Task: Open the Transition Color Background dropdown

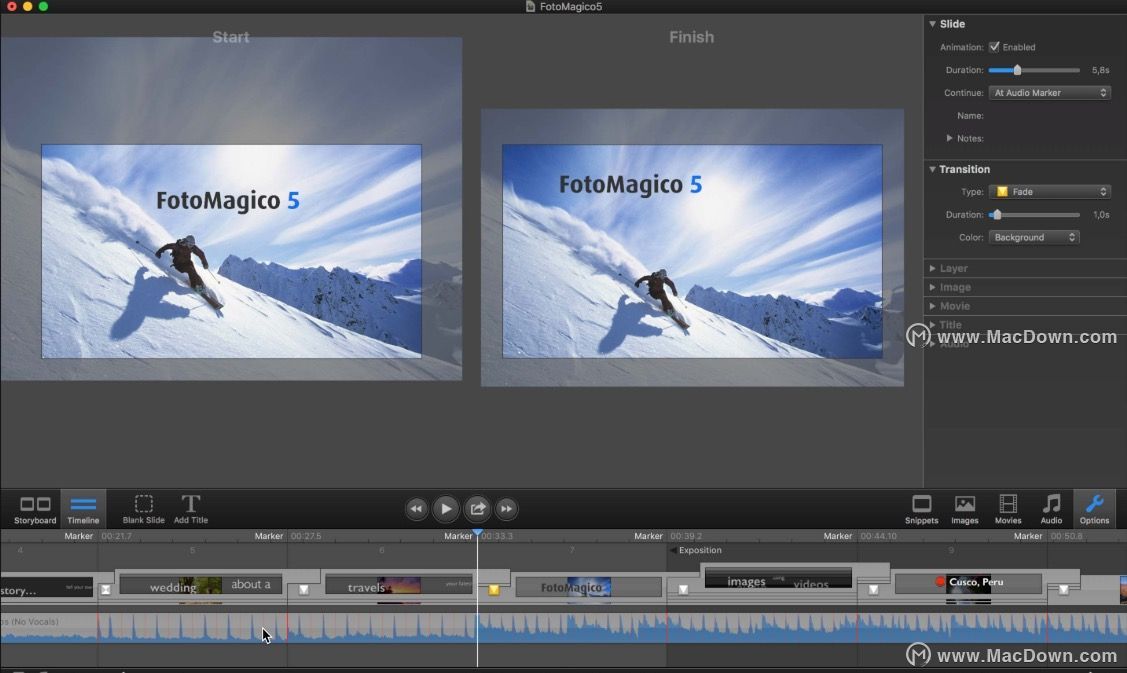Action: click(x=1034, y=237)
